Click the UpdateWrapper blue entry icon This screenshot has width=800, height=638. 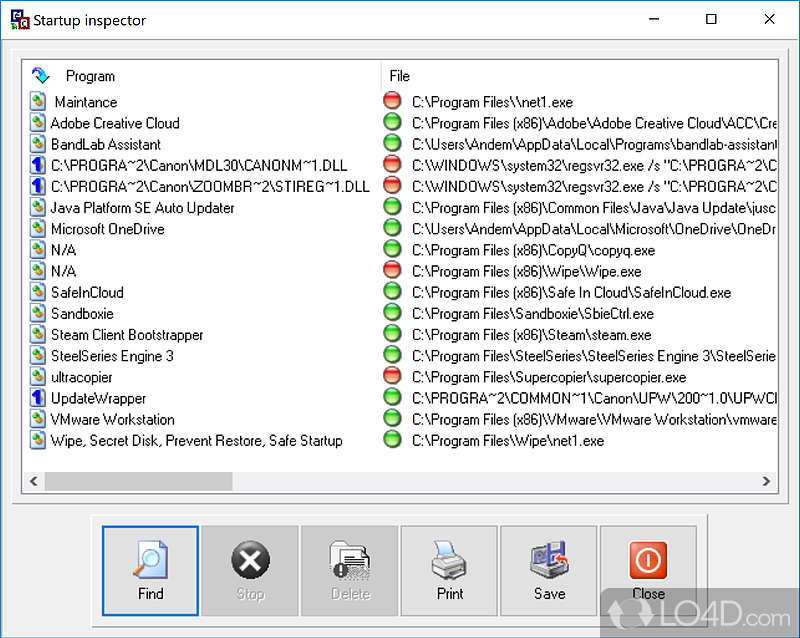[x=37, y=398]
